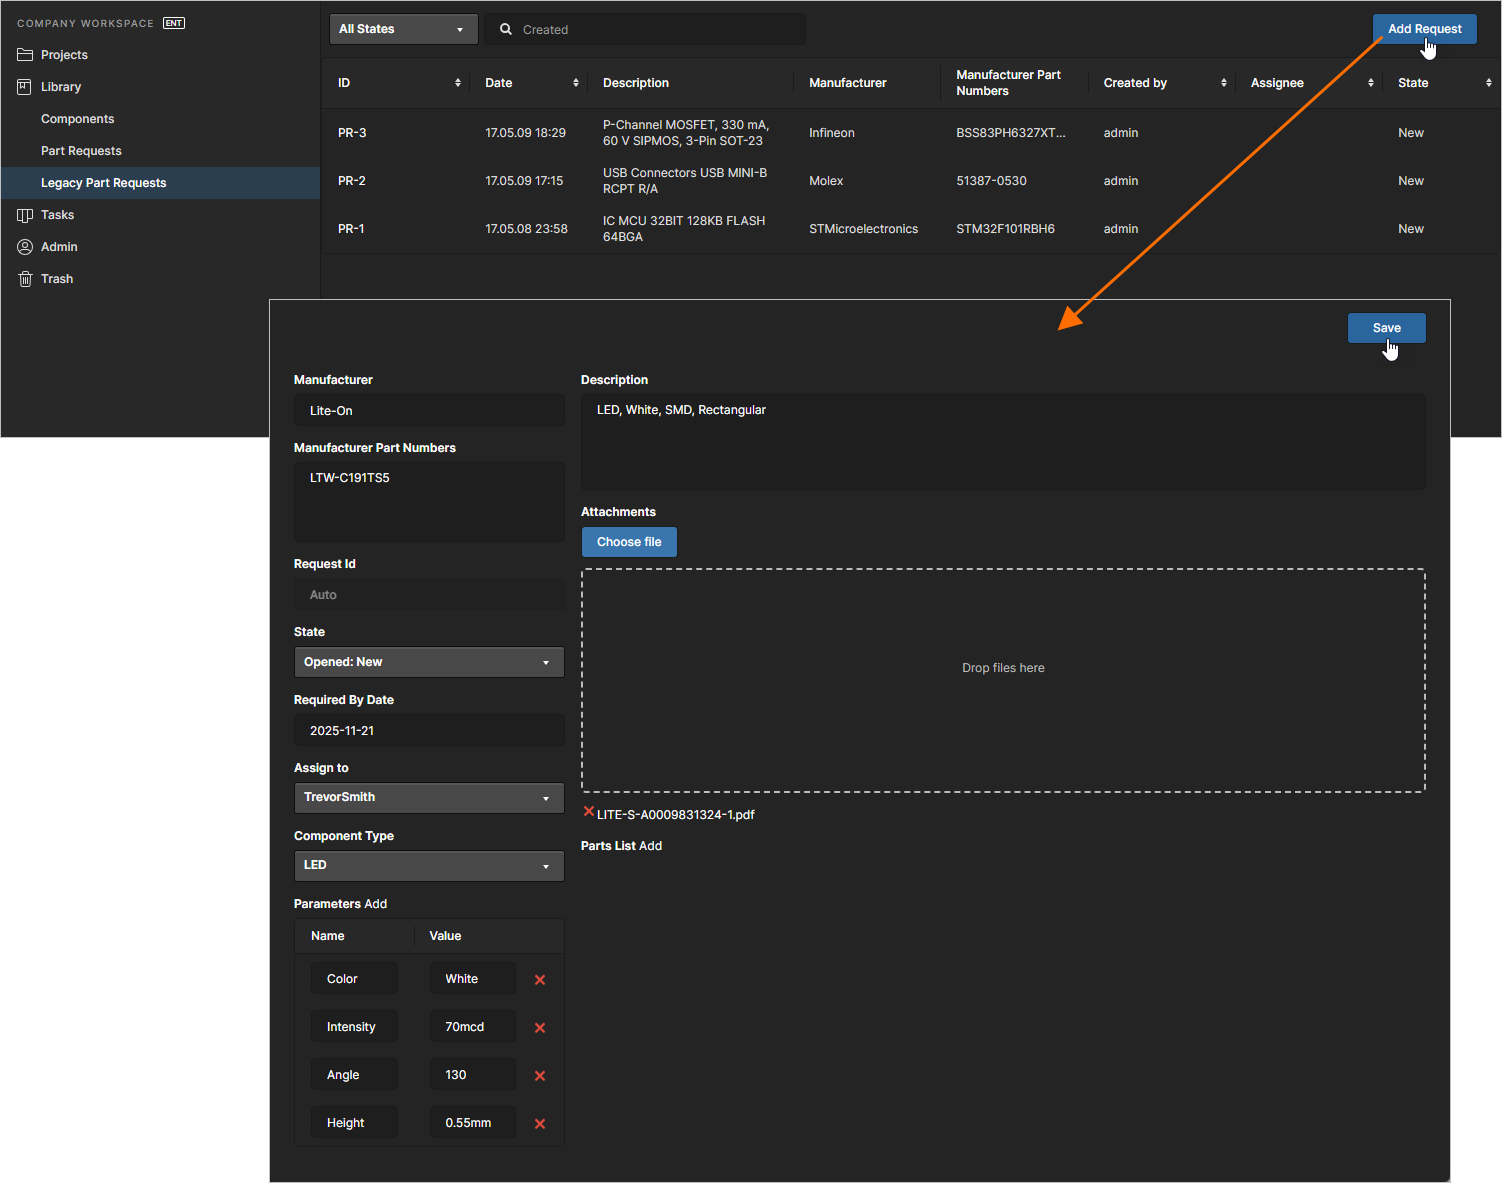Viewport: 1502px width, 1183px height.
Task: Select the Library icon in the sidebar
Action: [25, 86]
